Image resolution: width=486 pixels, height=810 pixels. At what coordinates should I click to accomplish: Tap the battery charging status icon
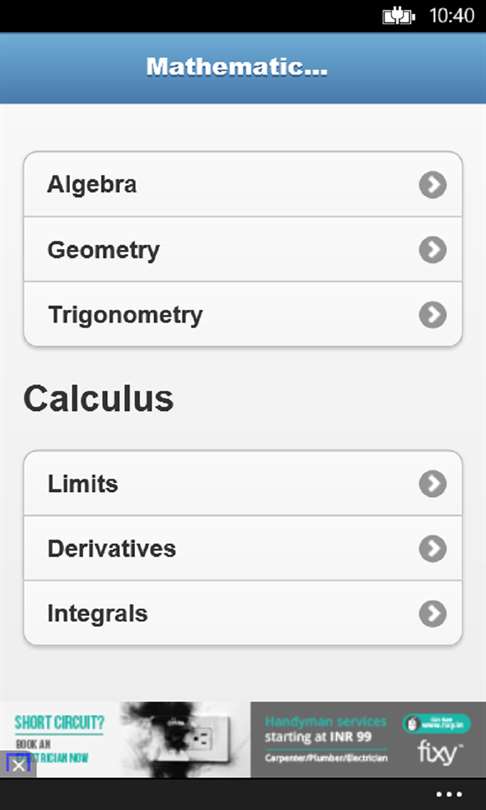398,16
